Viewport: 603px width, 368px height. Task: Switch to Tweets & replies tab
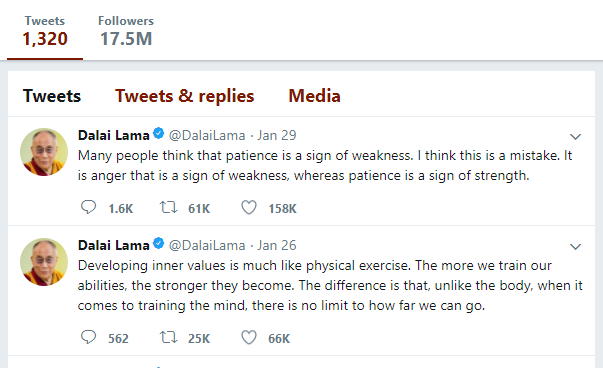(185, 96)
